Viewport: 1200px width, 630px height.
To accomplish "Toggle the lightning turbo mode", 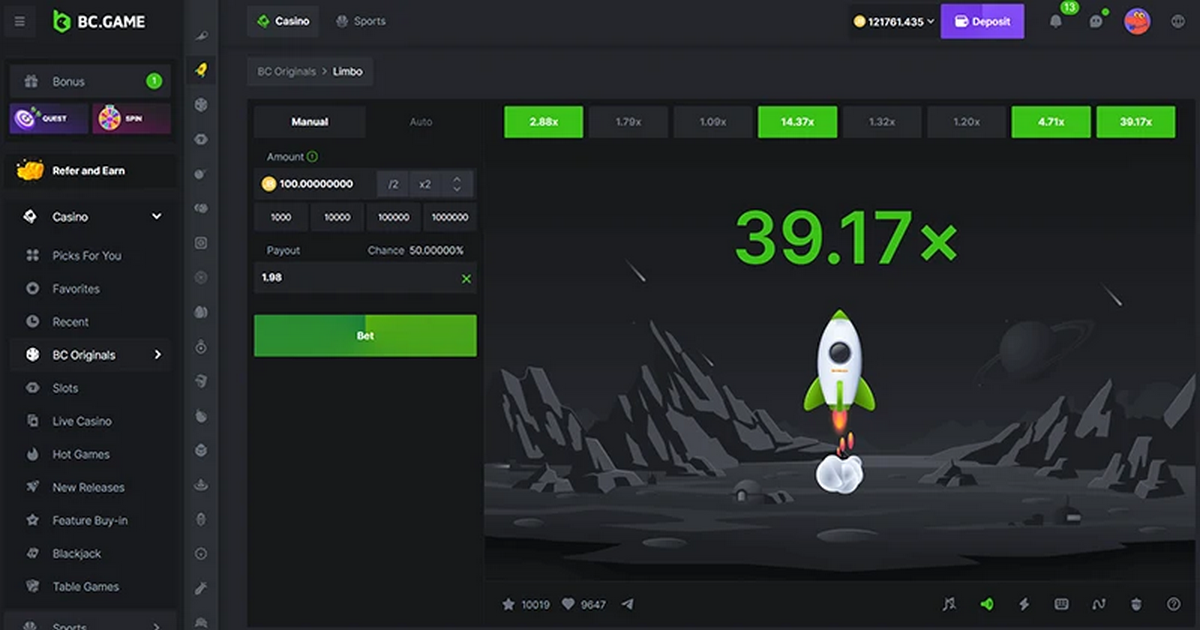I will coord(1024,604).
